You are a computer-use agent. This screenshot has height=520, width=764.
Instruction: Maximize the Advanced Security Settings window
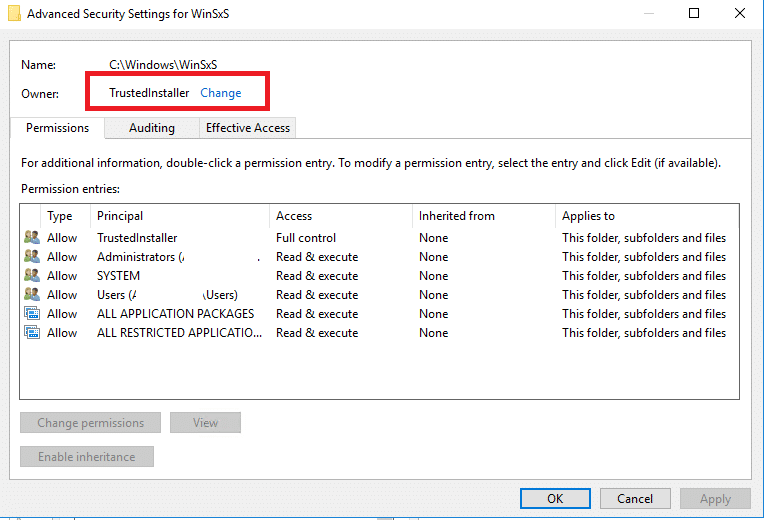[x=694, y=13]
